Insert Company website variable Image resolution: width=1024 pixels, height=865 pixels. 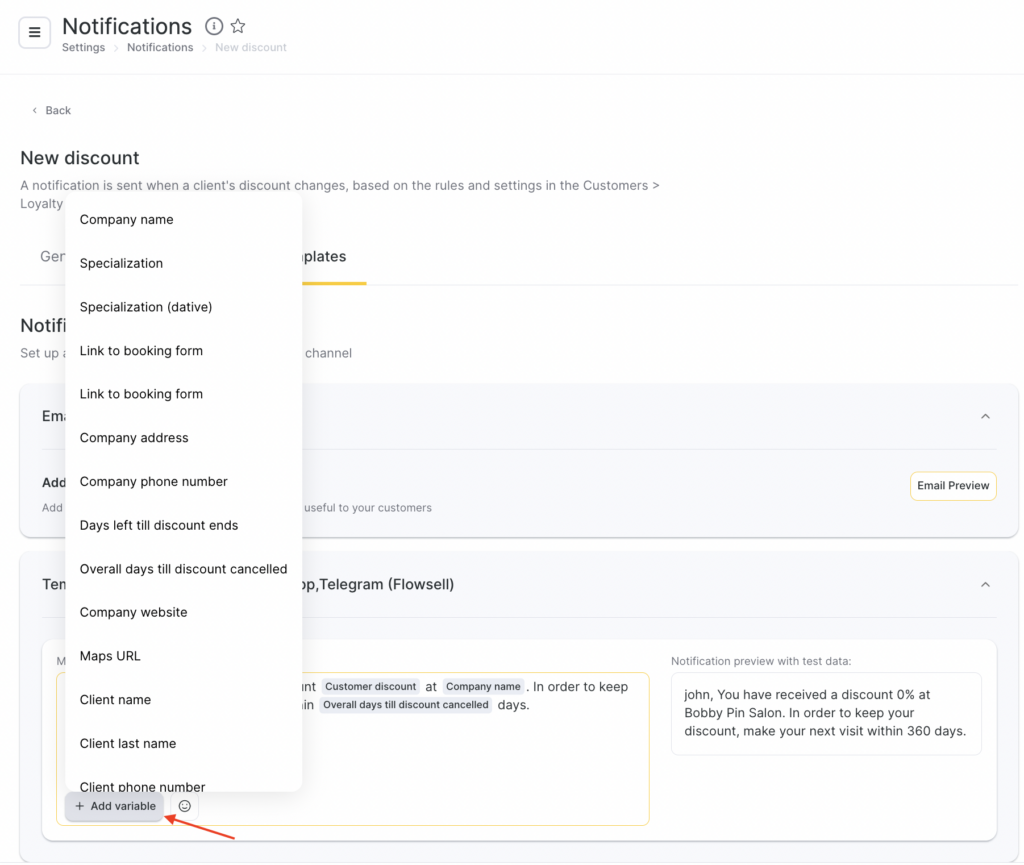[x=133, y=612]
